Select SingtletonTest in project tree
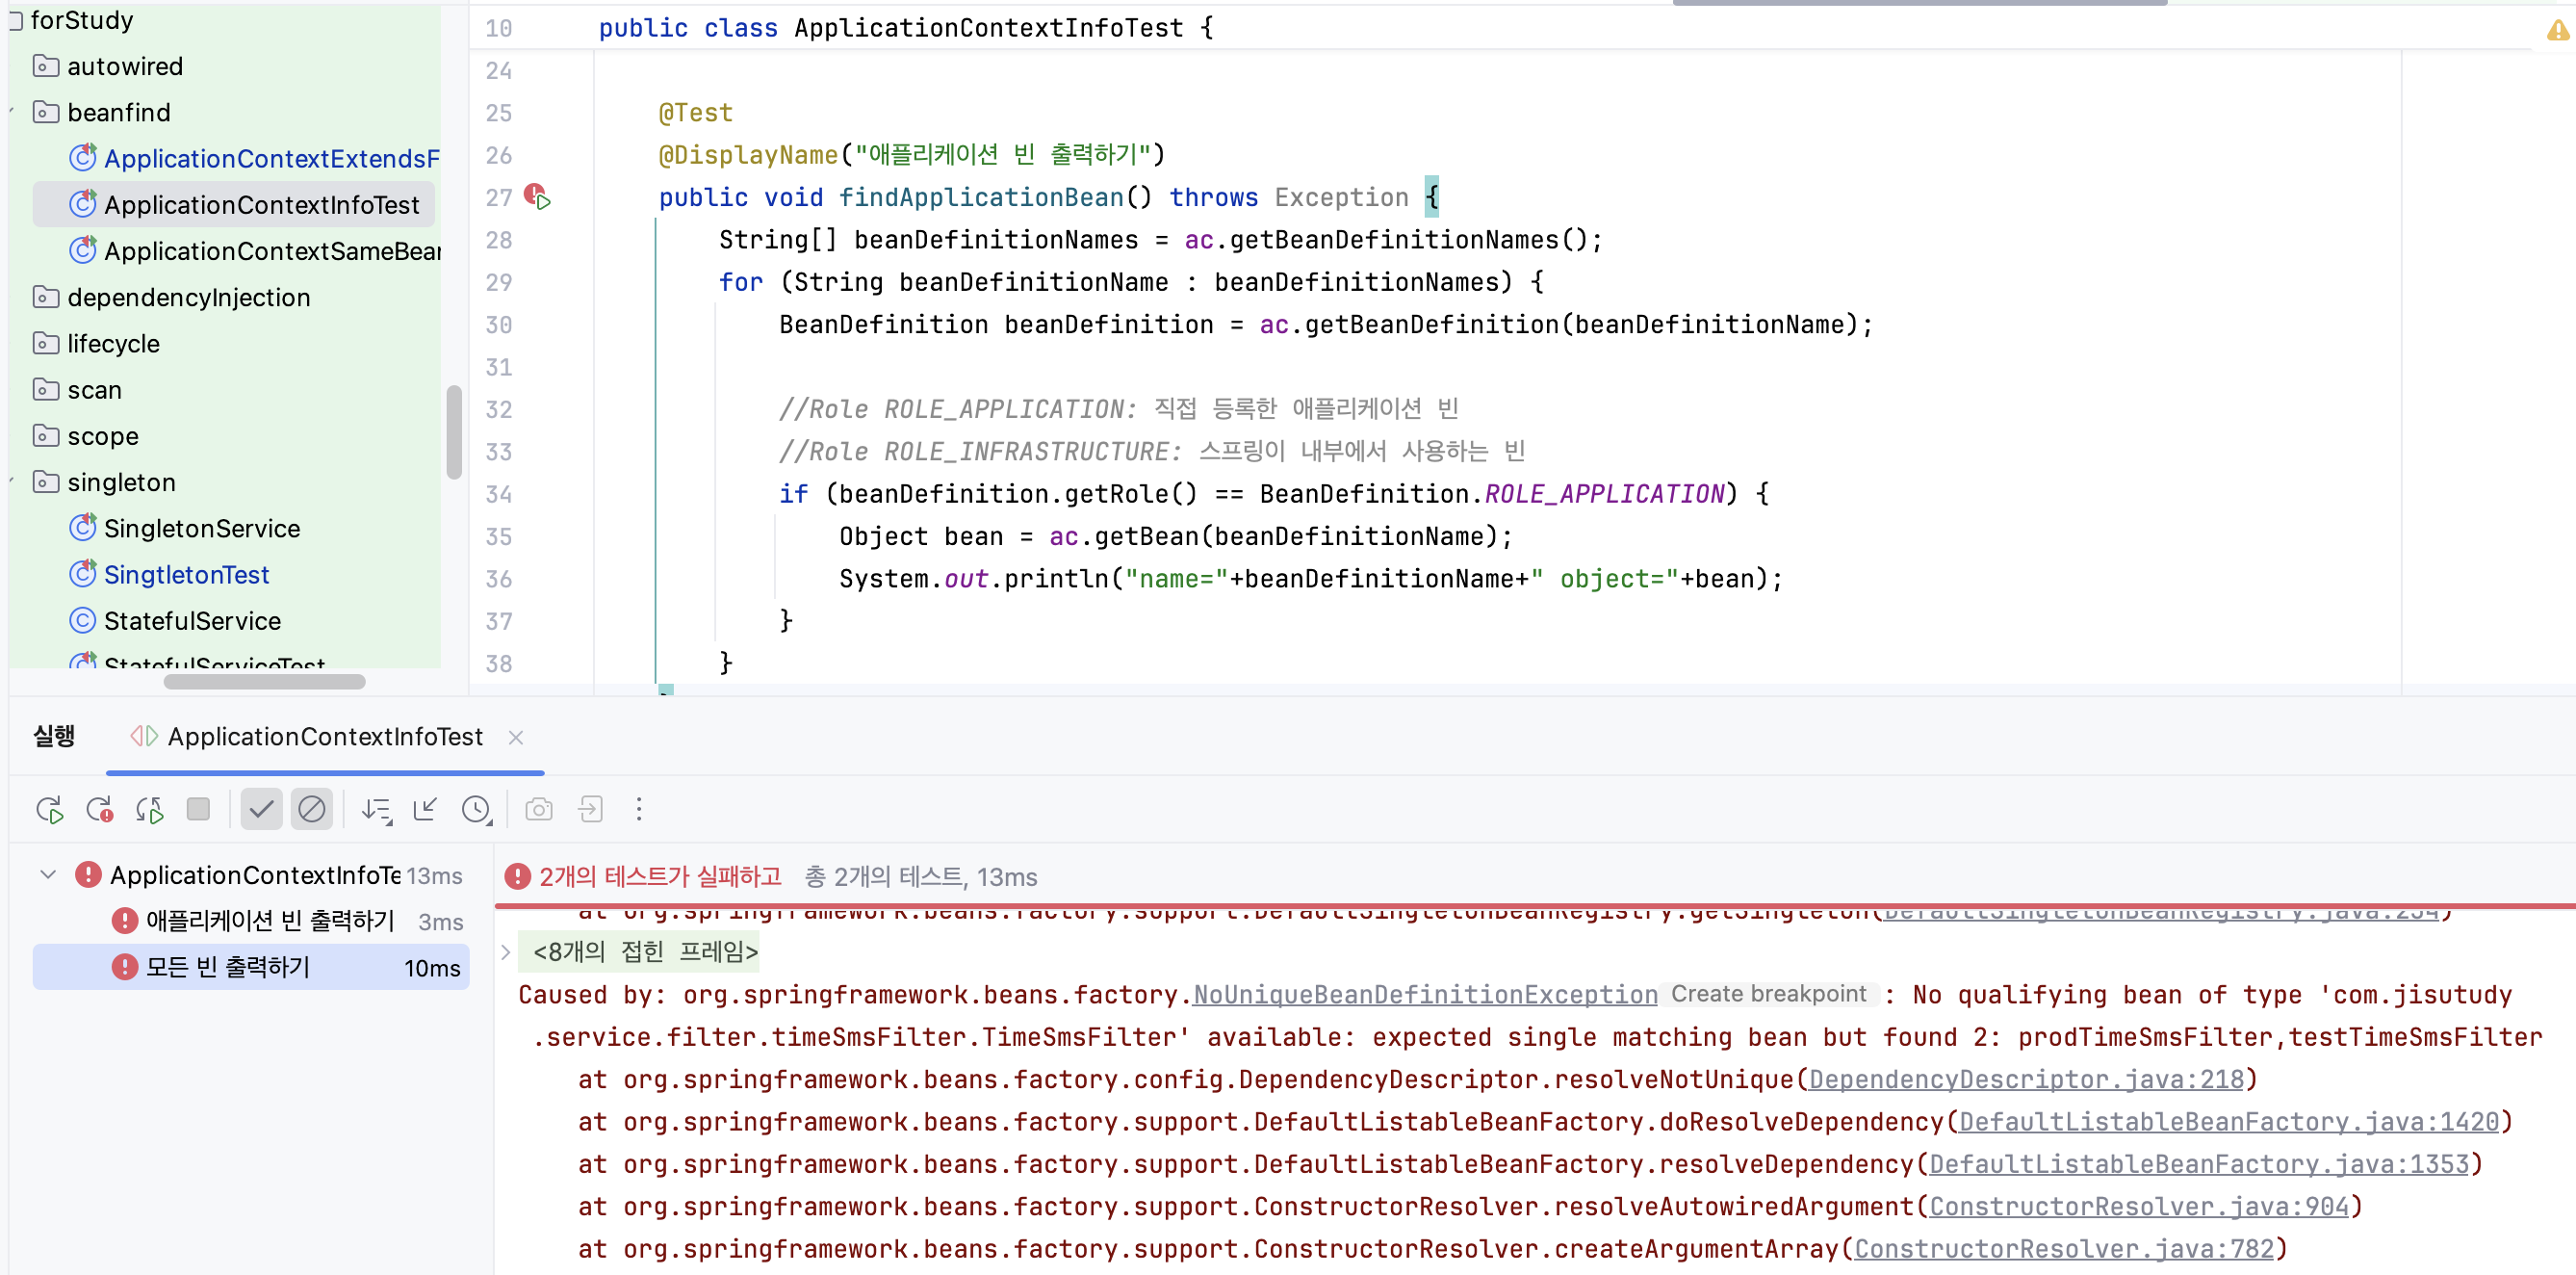 (186, 575)
